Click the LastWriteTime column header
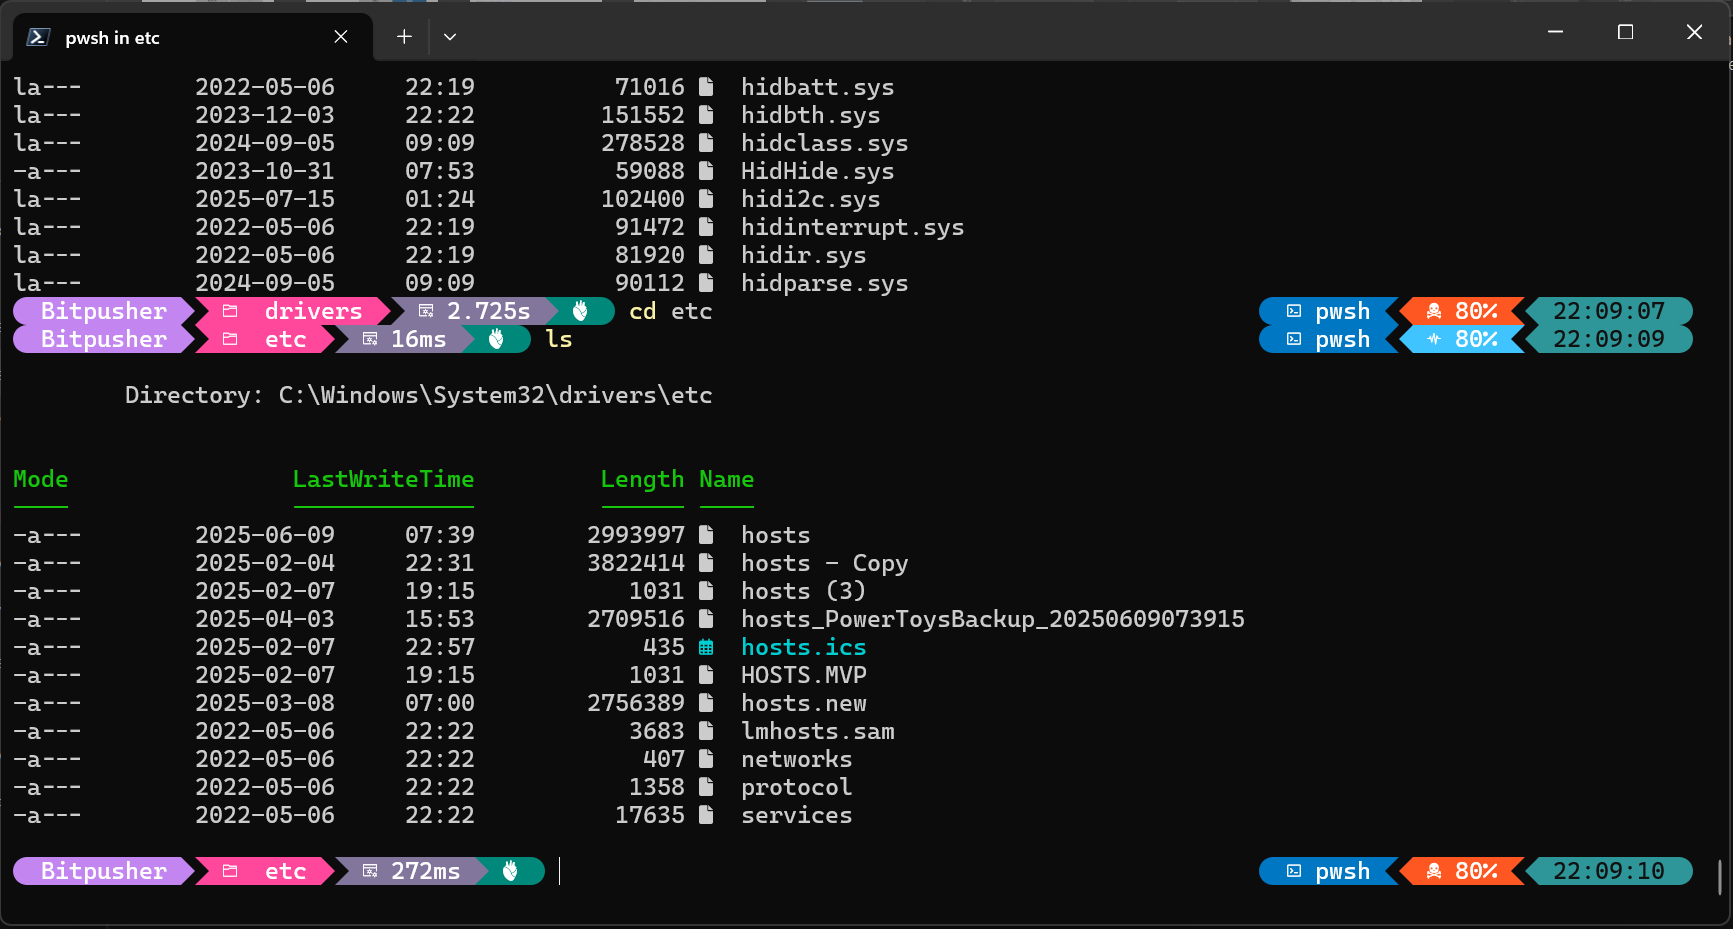The image size is (1733, 929). 383,479
